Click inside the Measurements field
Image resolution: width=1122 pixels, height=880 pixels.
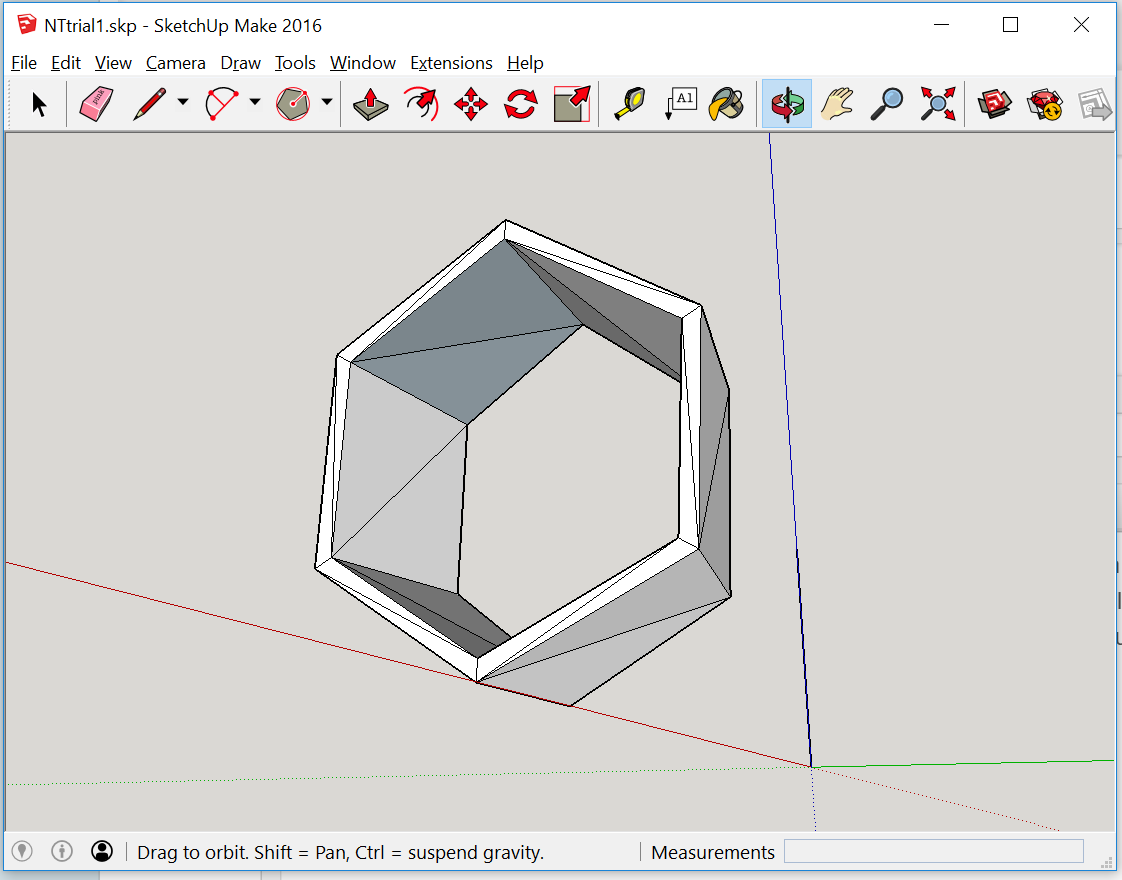coord(934,851)
